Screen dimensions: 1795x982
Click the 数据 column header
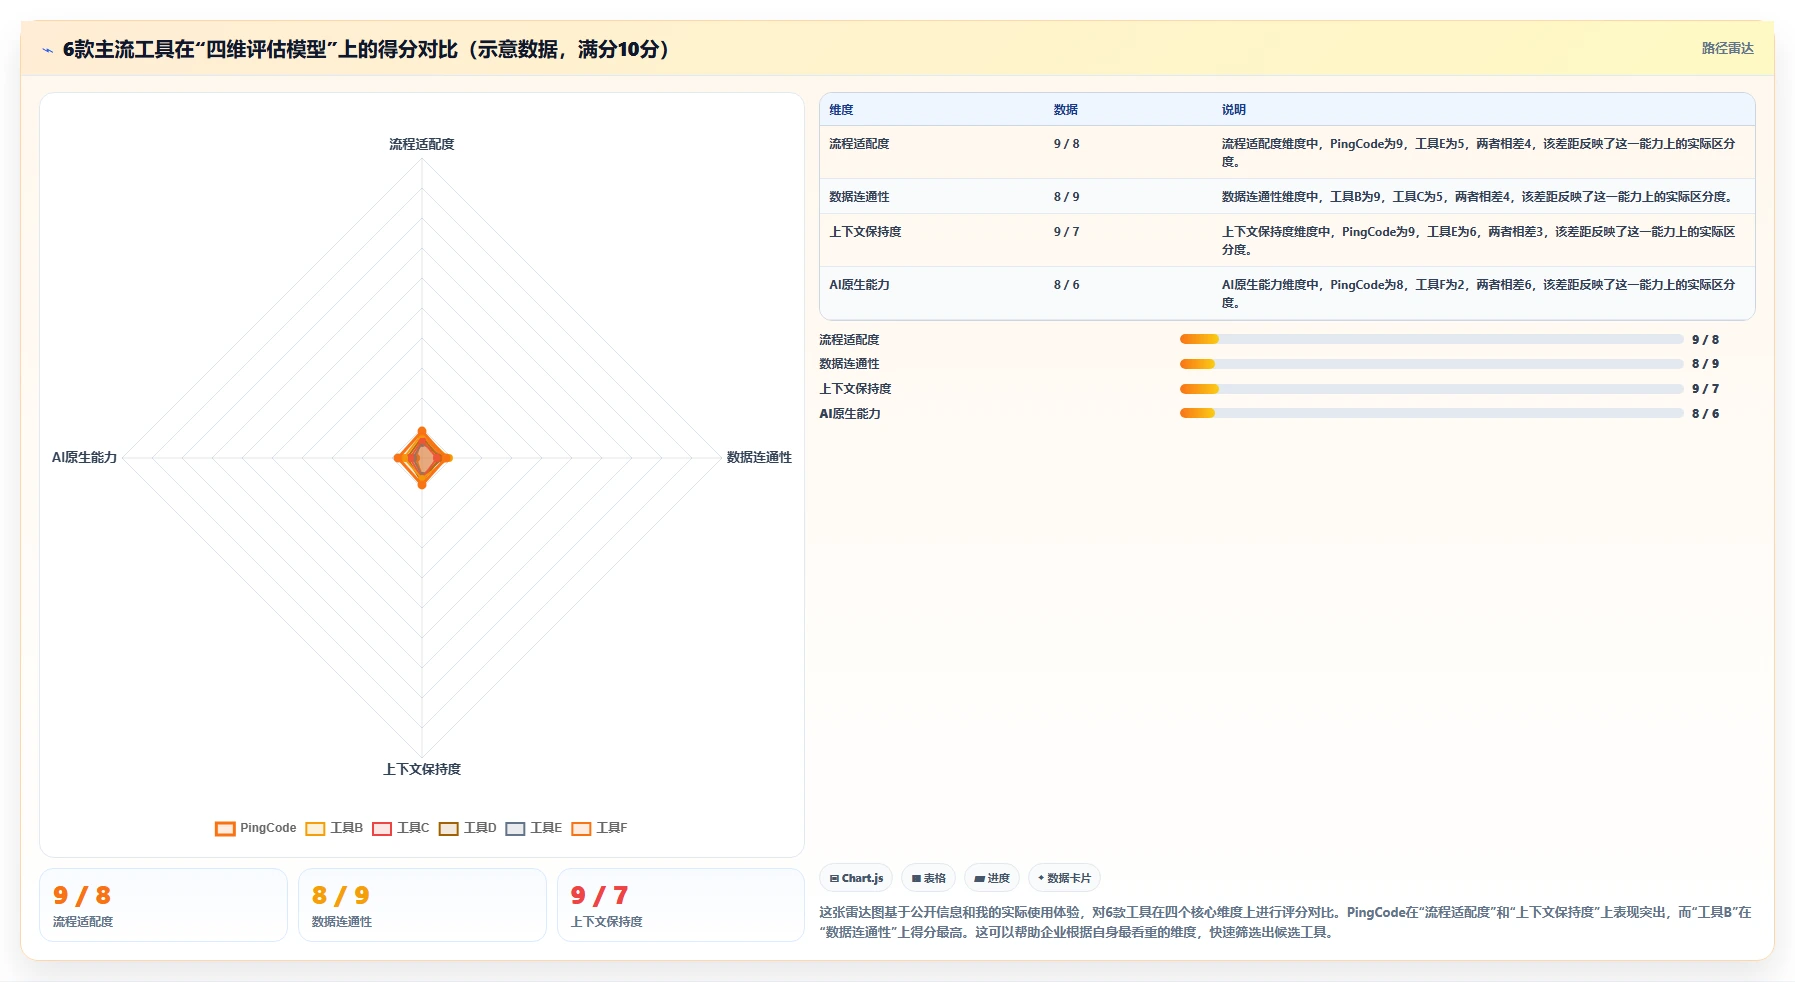1065,110
